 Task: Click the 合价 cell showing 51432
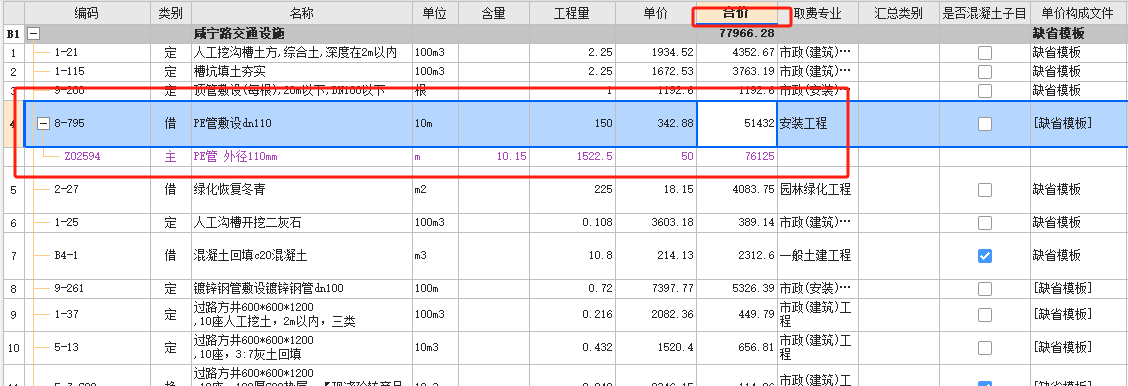[737, 124]
